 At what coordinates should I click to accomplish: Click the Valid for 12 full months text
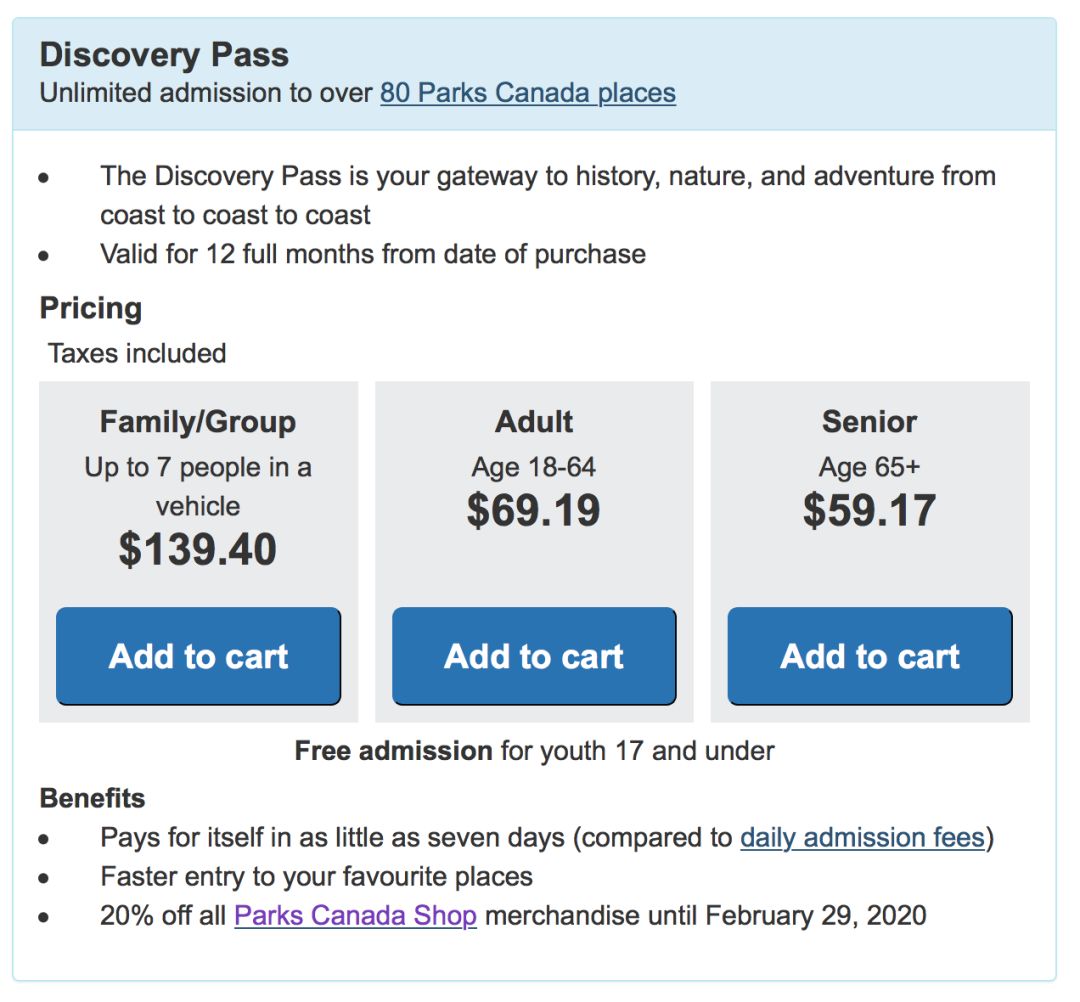(x=372, y=254)
